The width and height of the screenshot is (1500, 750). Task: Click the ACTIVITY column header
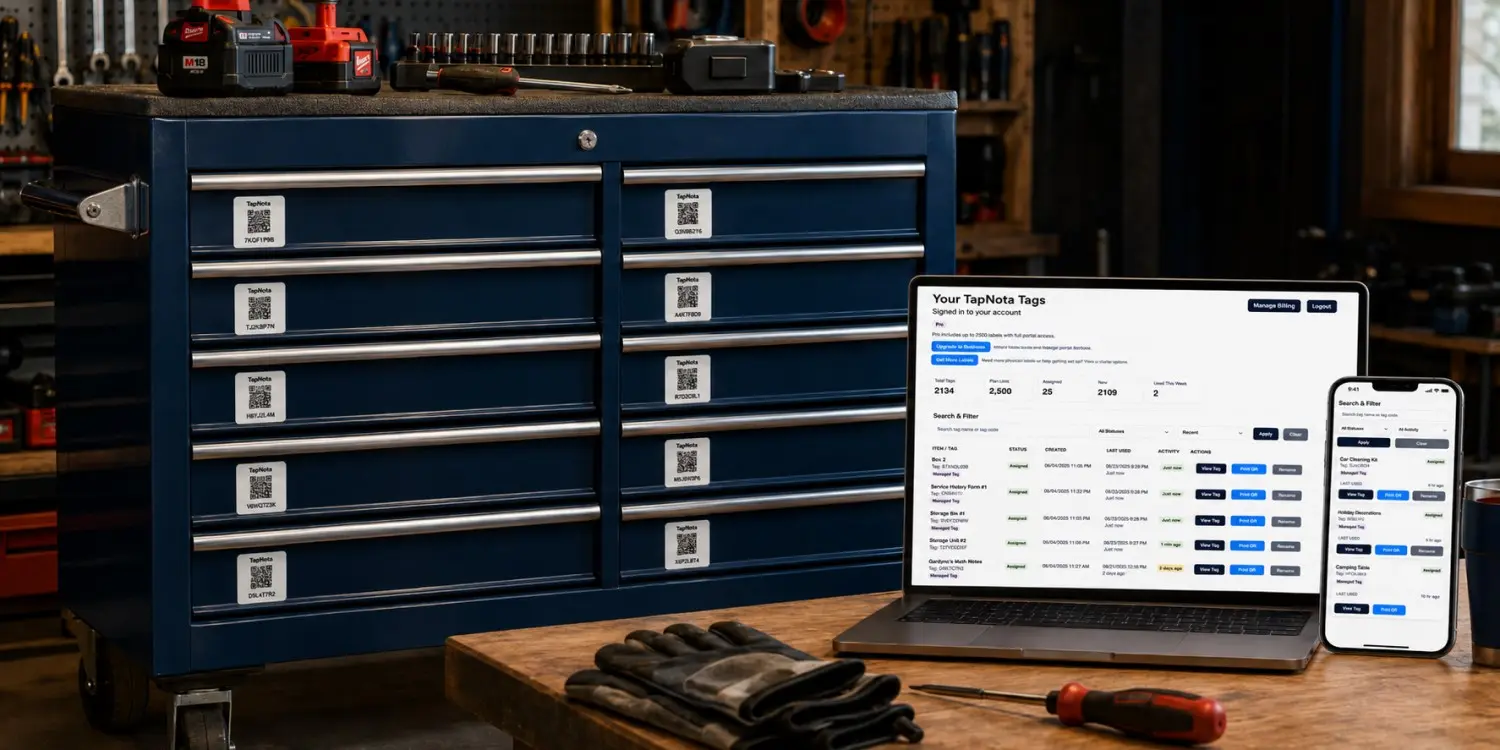1168,451
